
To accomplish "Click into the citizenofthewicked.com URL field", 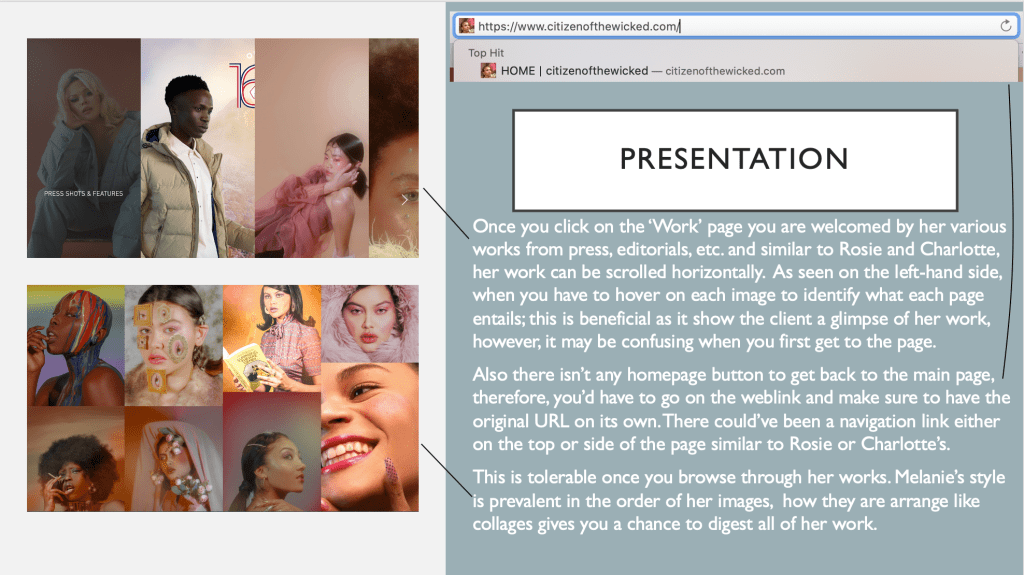I will 700,26.
